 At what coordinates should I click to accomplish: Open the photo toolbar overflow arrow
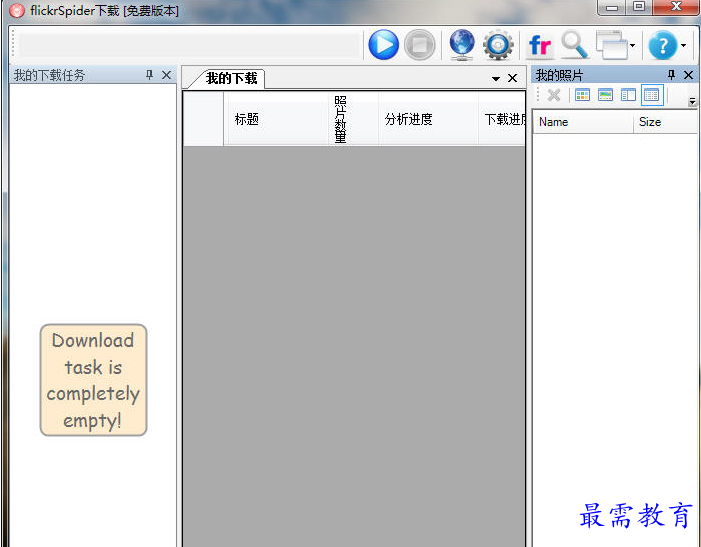692,101
